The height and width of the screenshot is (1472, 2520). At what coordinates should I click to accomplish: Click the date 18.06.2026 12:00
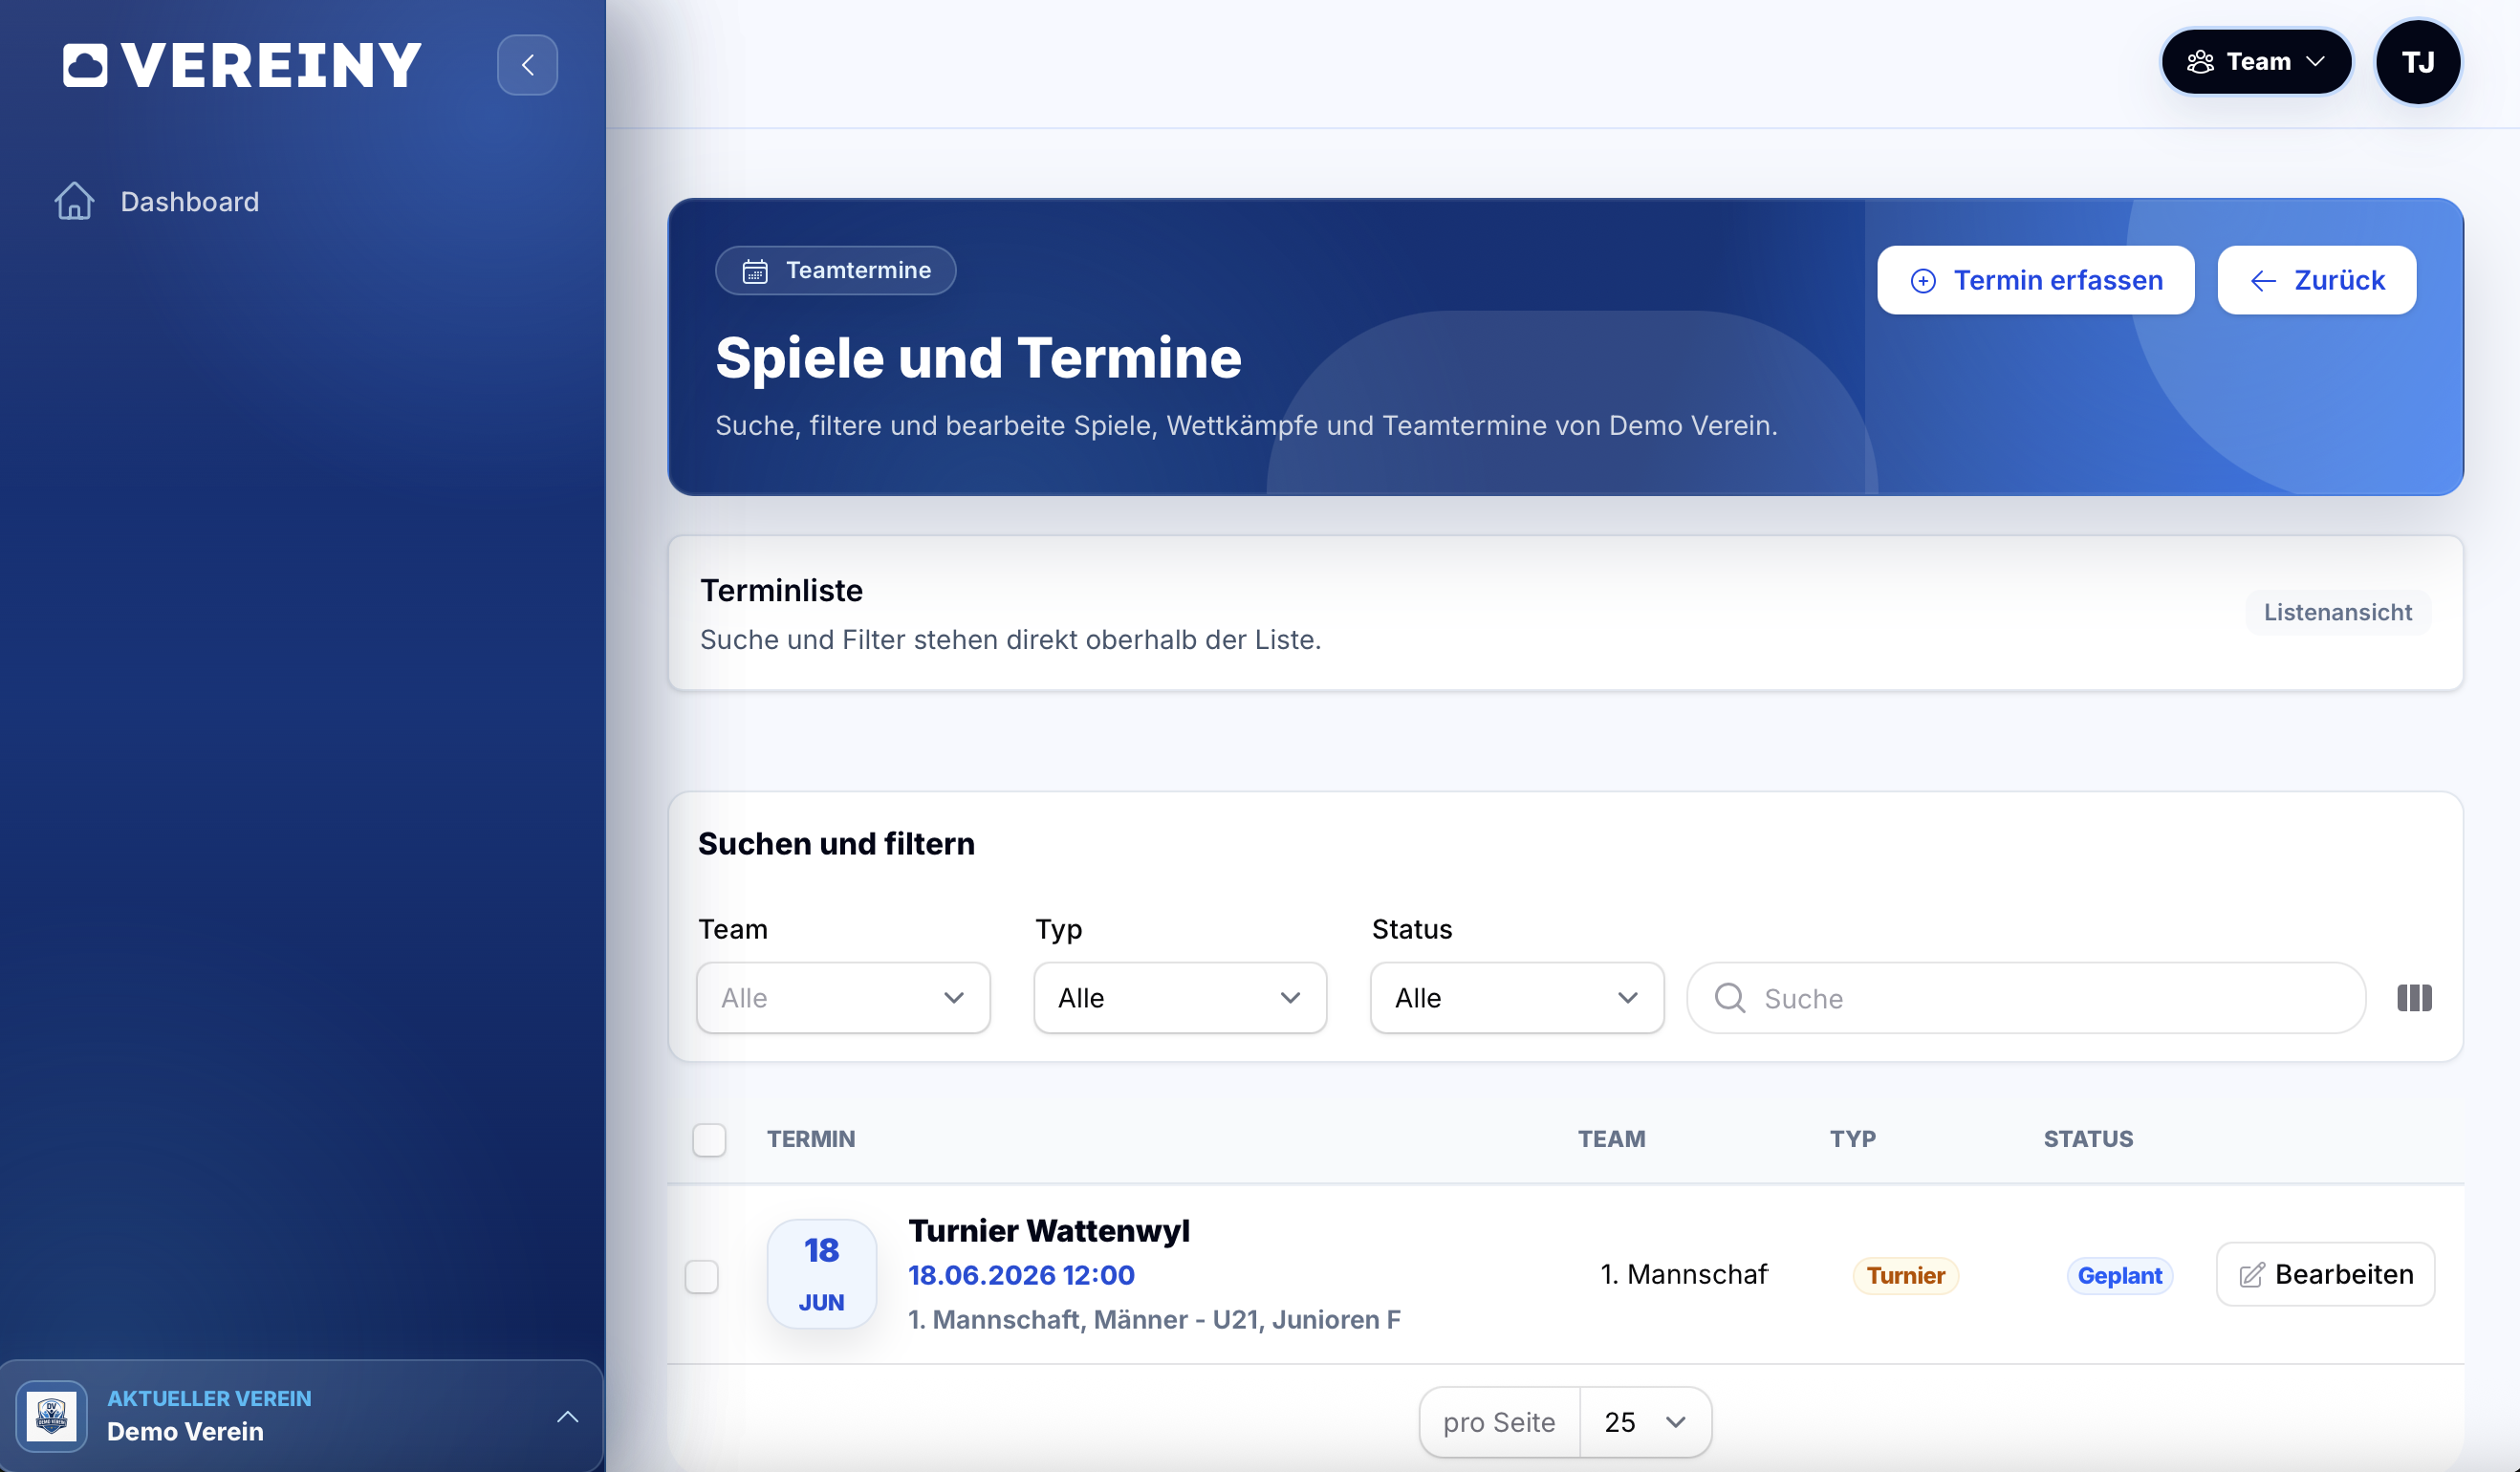(x=1021, y=1275)
